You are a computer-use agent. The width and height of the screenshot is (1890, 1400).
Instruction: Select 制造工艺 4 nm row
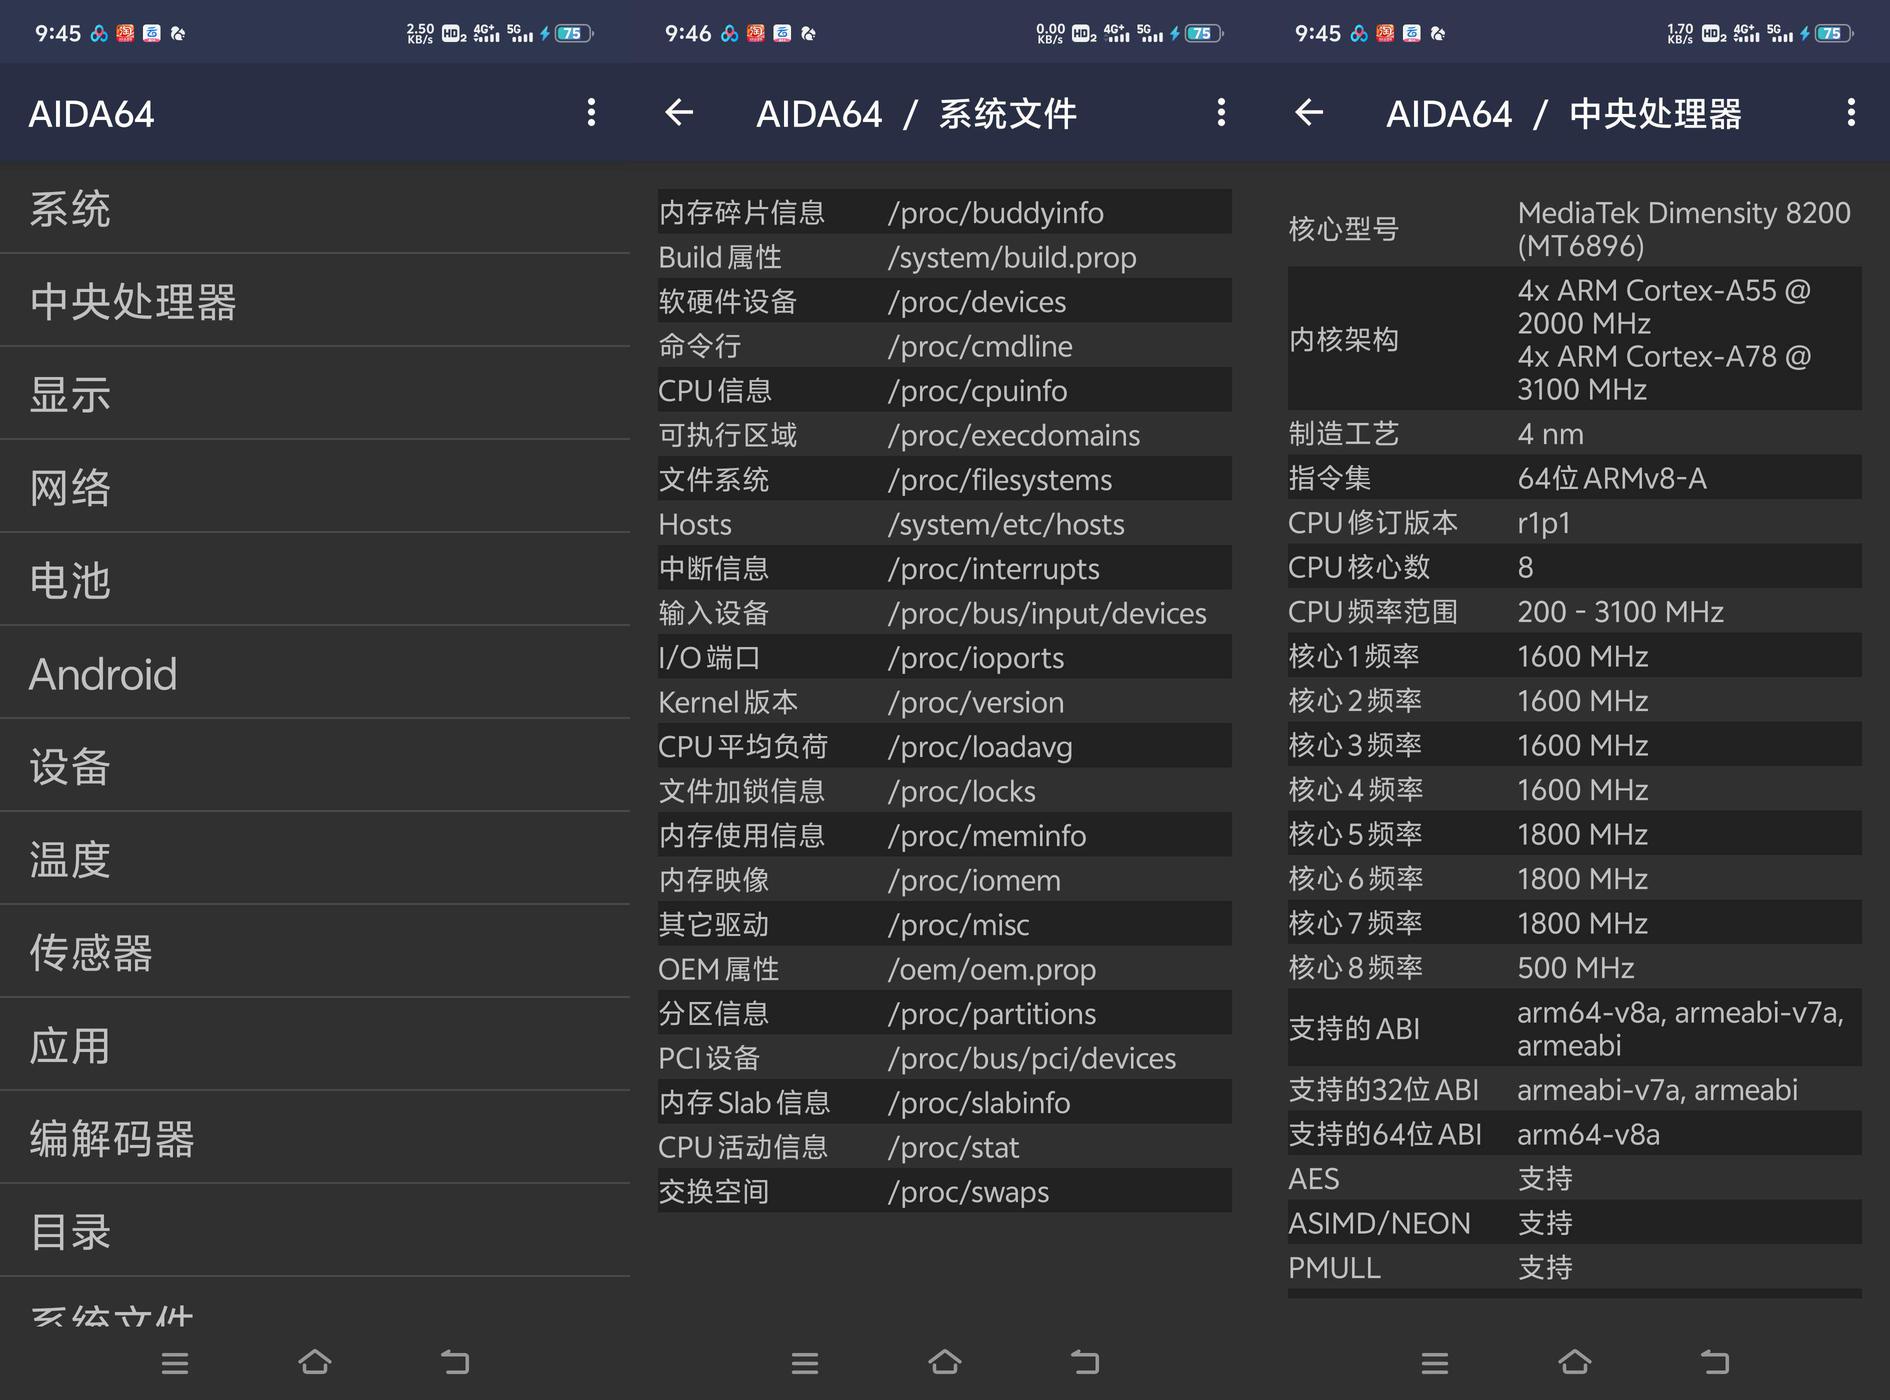point(1575,433)
